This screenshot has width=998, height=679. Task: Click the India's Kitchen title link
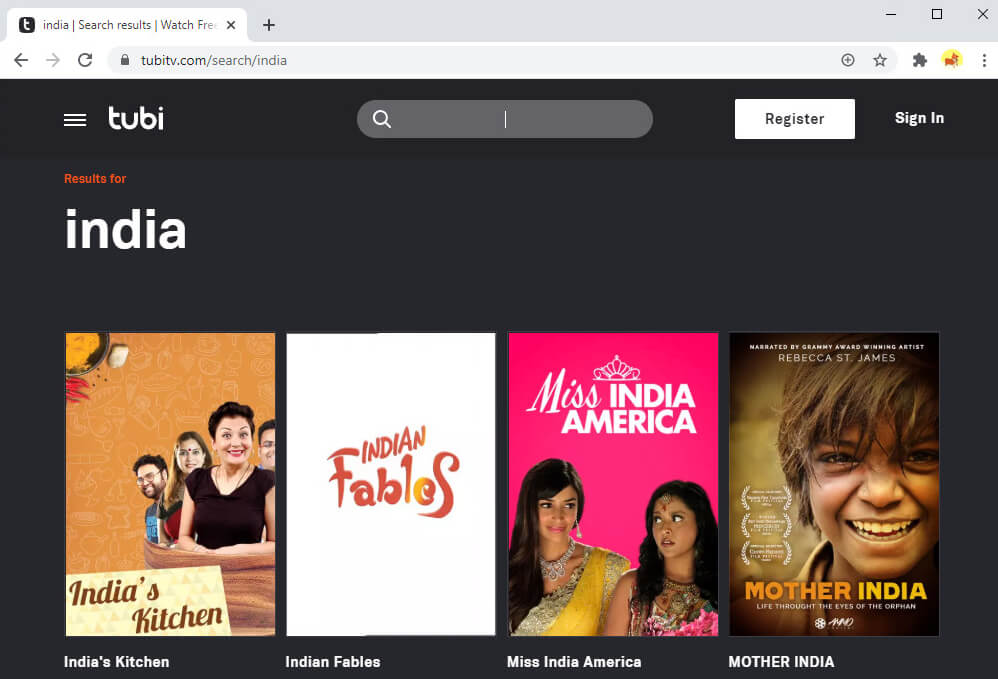(116, 662)
